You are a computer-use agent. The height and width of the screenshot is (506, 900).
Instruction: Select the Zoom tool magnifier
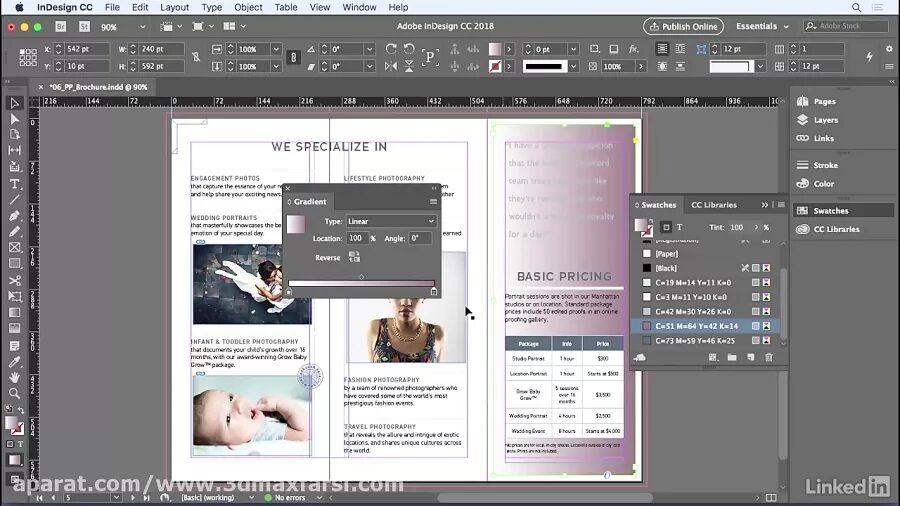pos(14,393)
